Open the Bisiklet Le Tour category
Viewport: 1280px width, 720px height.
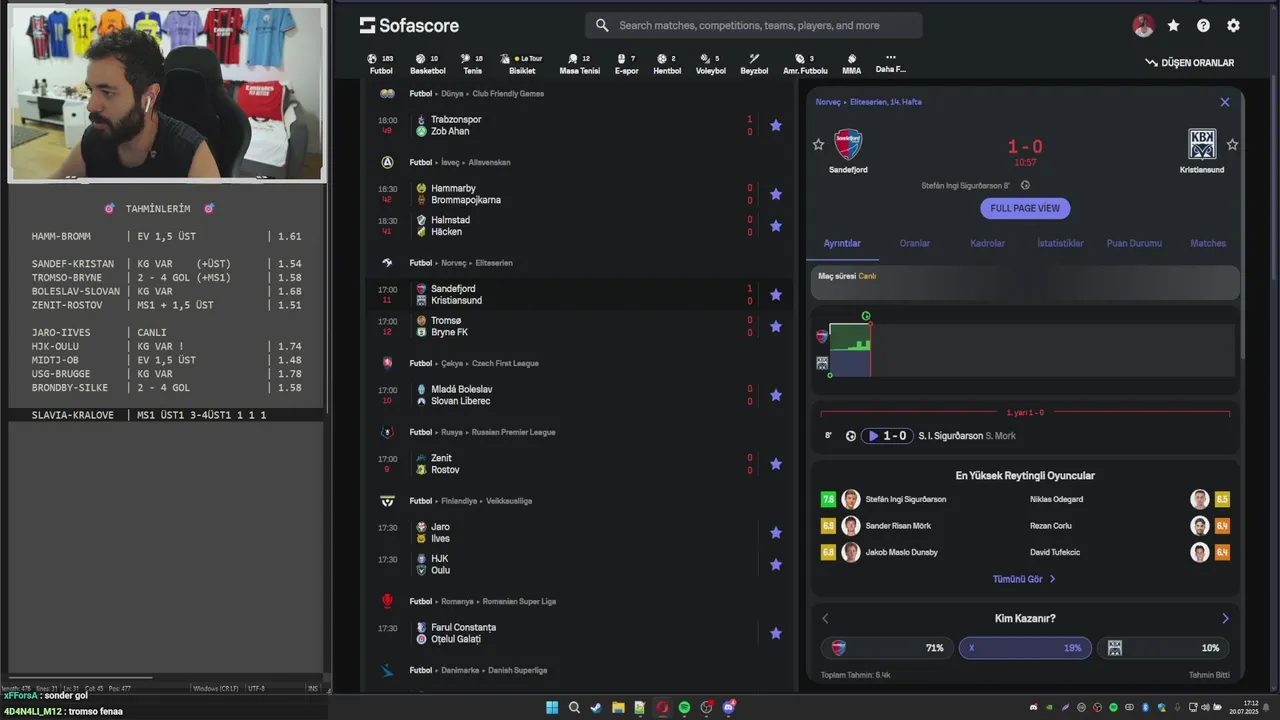point(522,64)
